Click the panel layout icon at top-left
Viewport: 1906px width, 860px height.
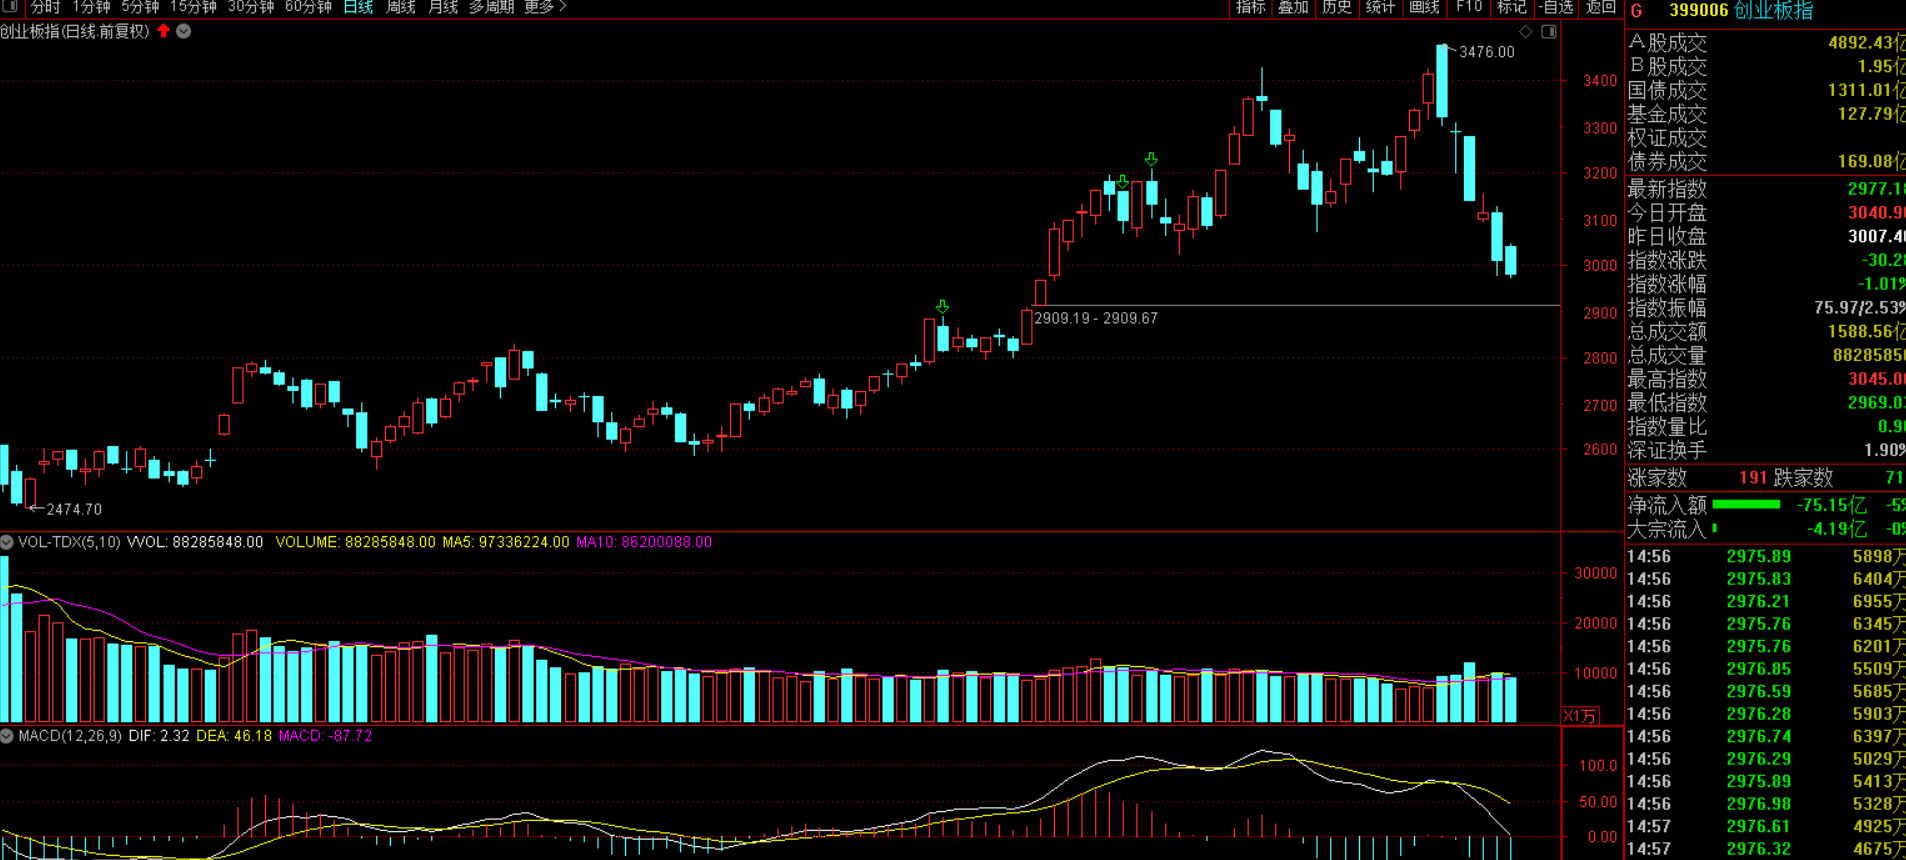point(10,6)
